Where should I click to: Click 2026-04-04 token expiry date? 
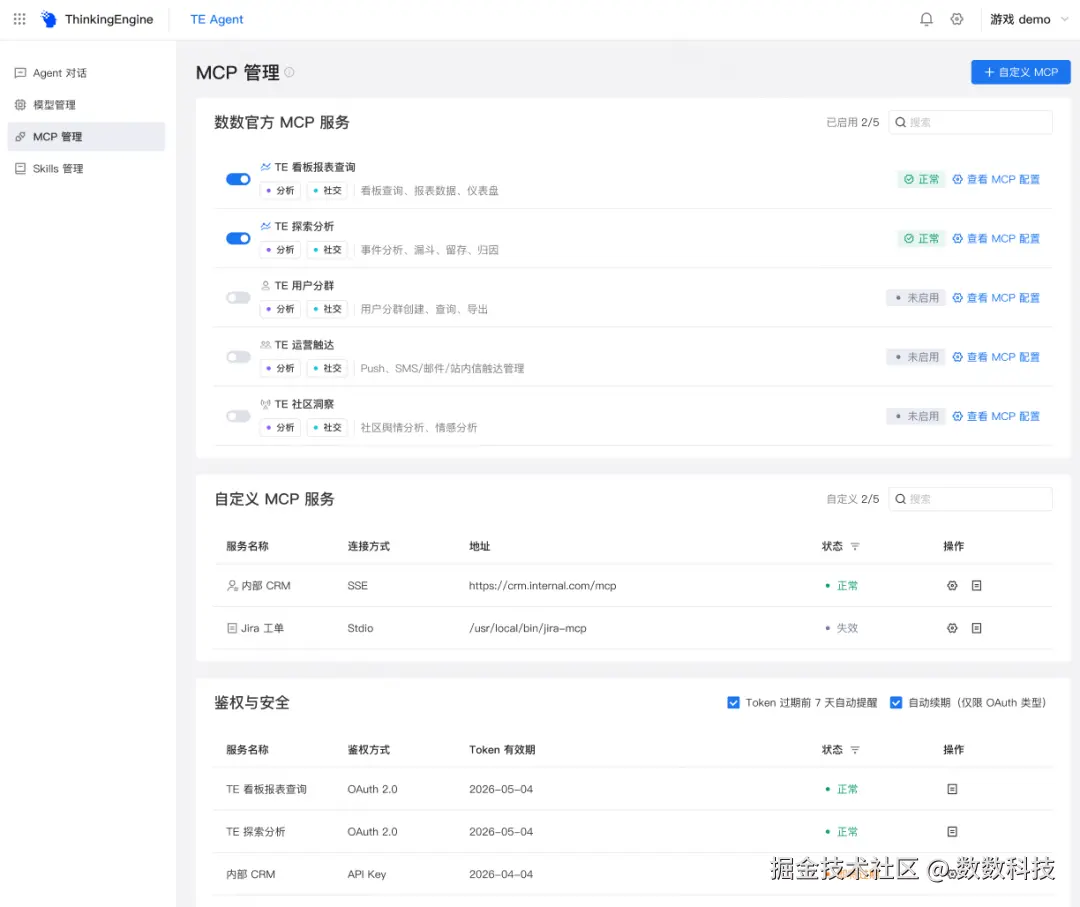[501, 874]
